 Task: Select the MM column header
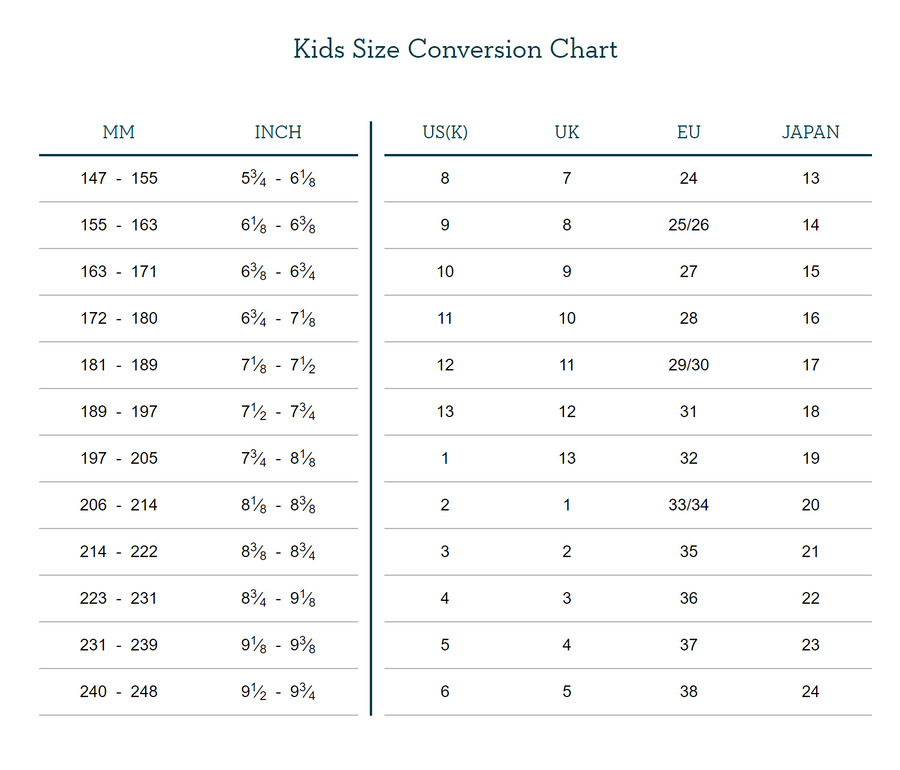(x=118, y=132)
